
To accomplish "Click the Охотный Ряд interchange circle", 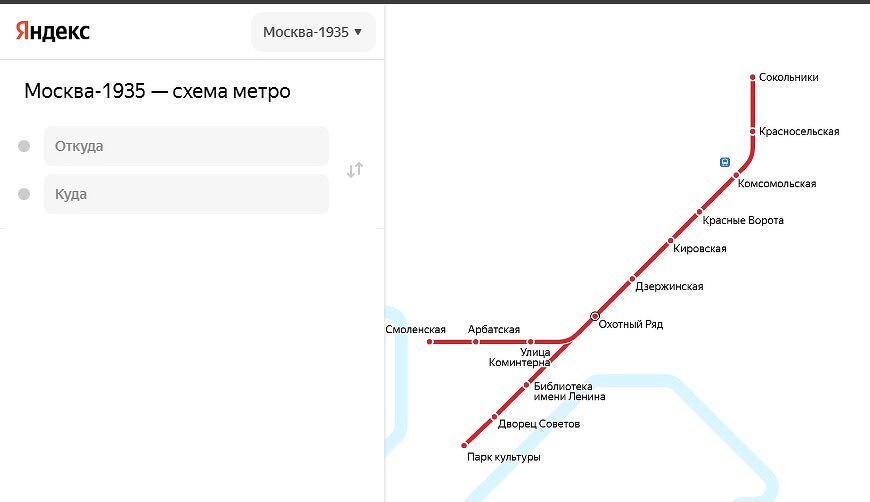I will 595,316.
